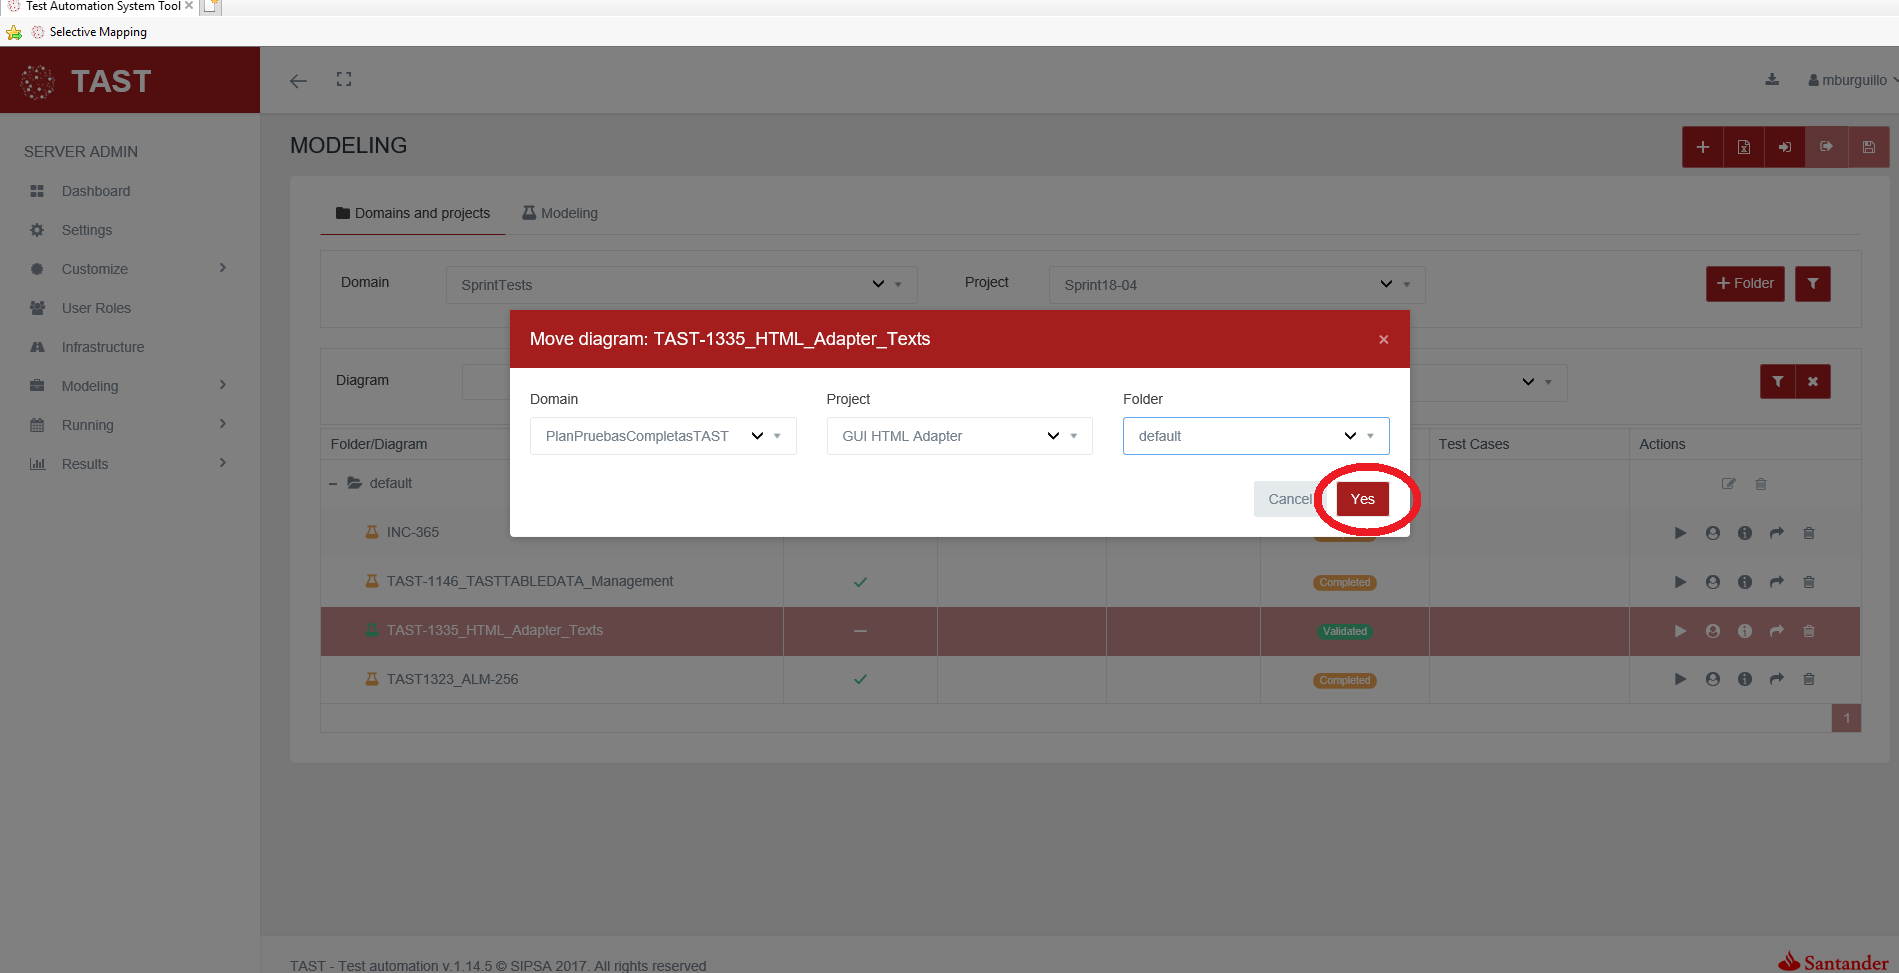Toggle the fullscreen icon in header
The width and height of the screenshot is (1899, 973).
(x=344, y=80)
